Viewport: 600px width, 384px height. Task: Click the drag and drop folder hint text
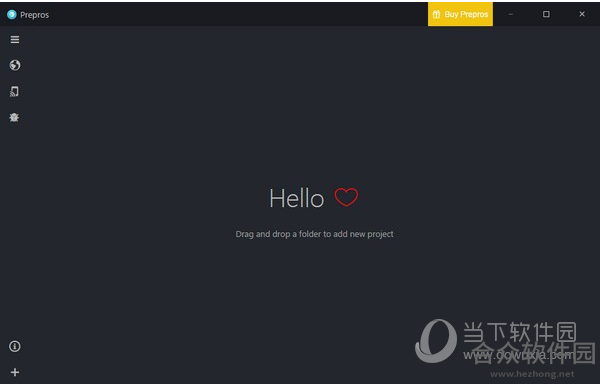[x=314, y=234]
